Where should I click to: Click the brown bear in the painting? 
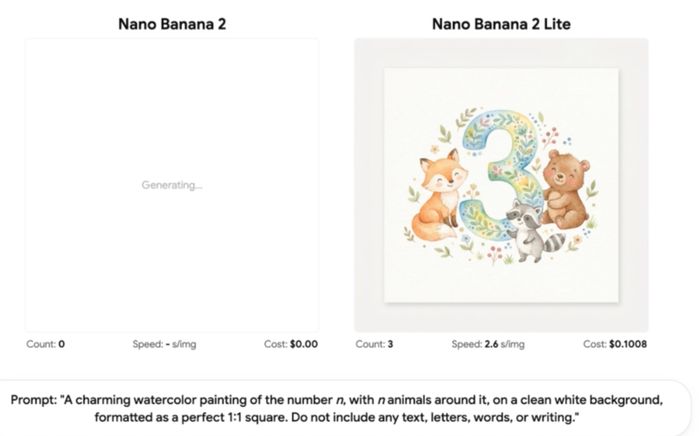(566, 188)
